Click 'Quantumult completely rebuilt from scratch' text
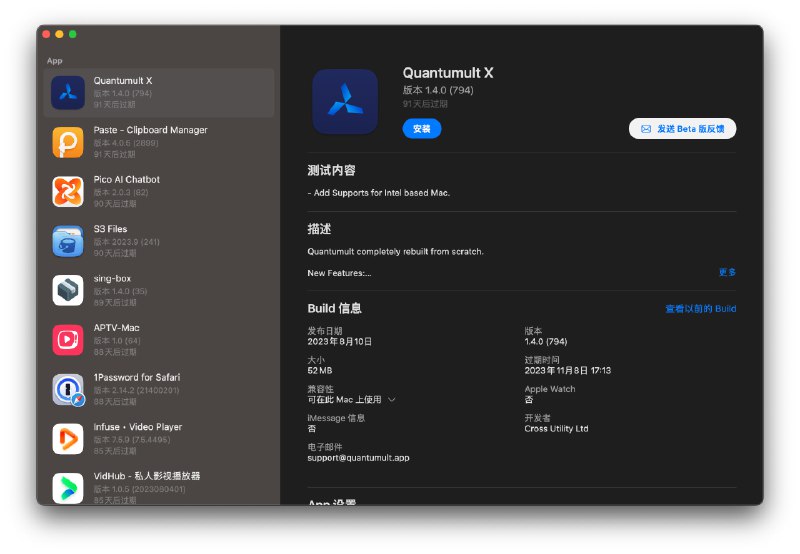800x554 pixels. pos(395,251)
